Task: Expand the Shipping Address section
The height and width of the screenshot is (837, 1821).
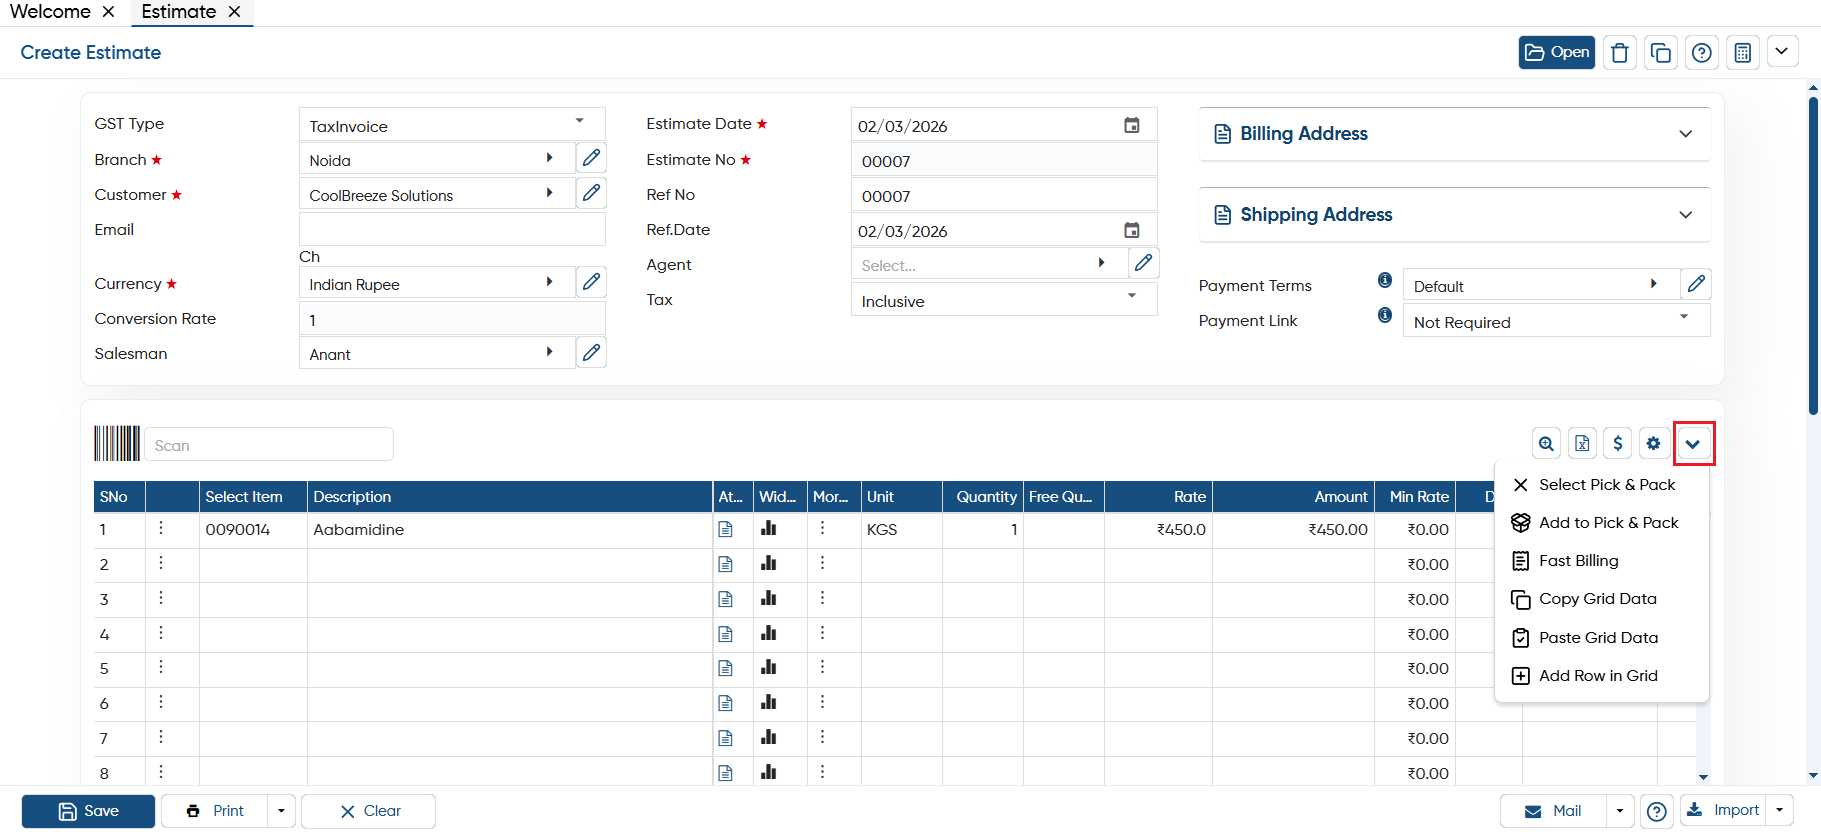Action: point(1455,215)
